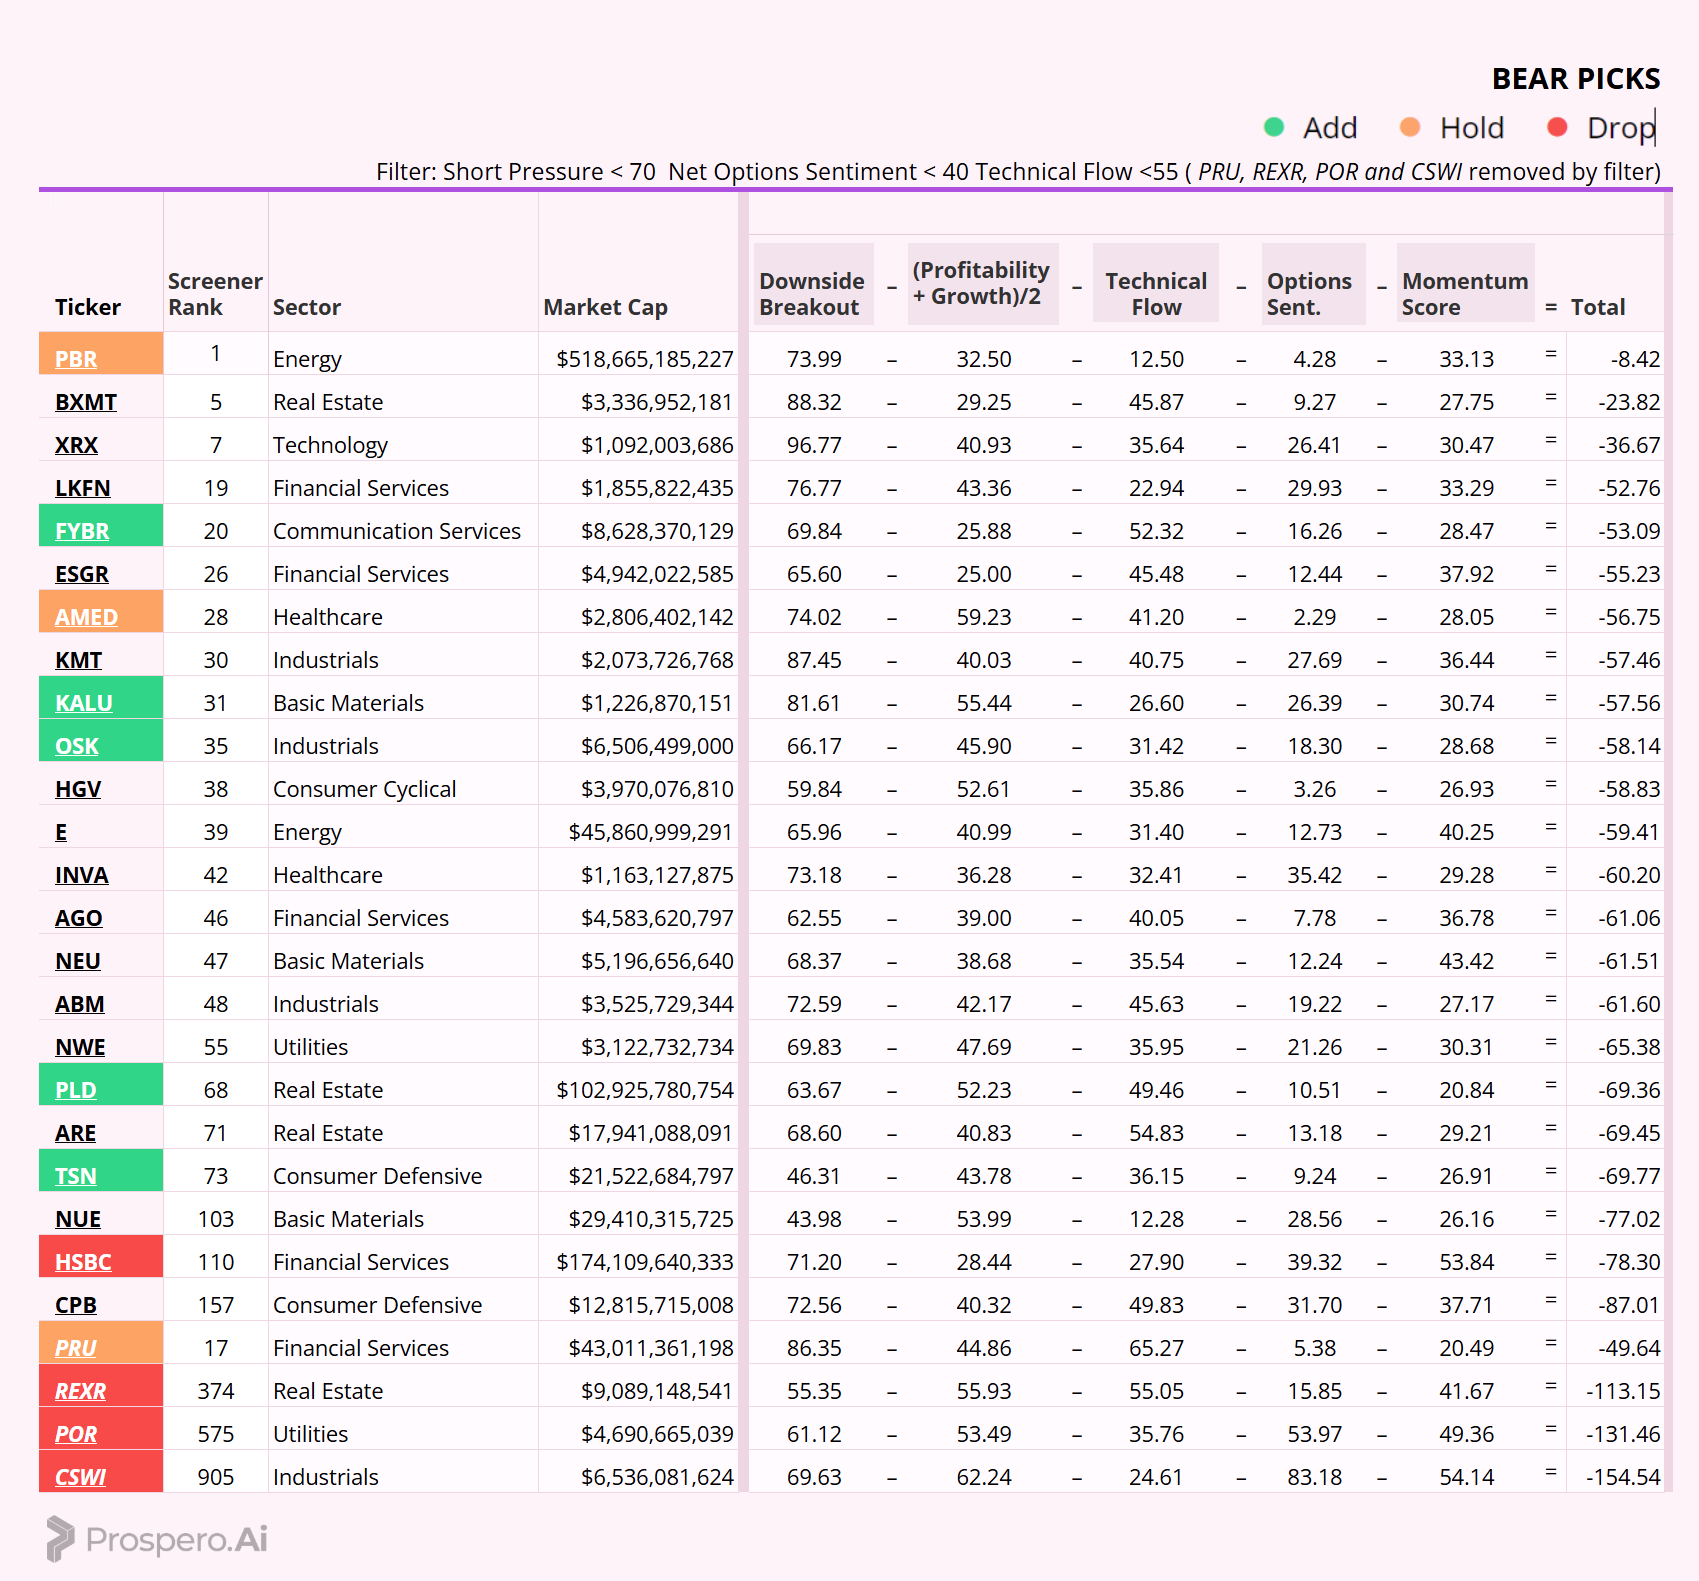Select Communication Services sector cell
Screen dimensions: 1699x1581
(397, 531)
